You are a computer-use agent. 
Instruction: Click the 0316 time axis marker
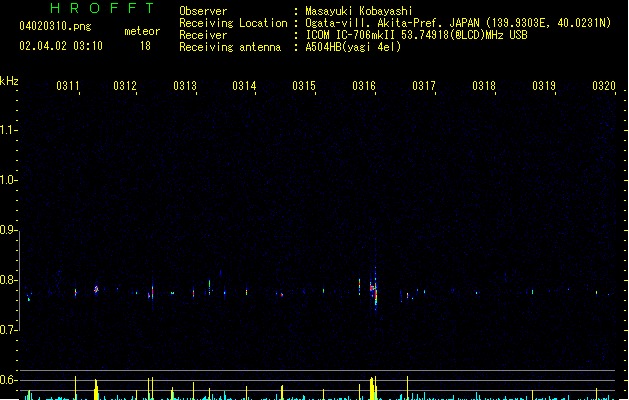click(364, 86)
